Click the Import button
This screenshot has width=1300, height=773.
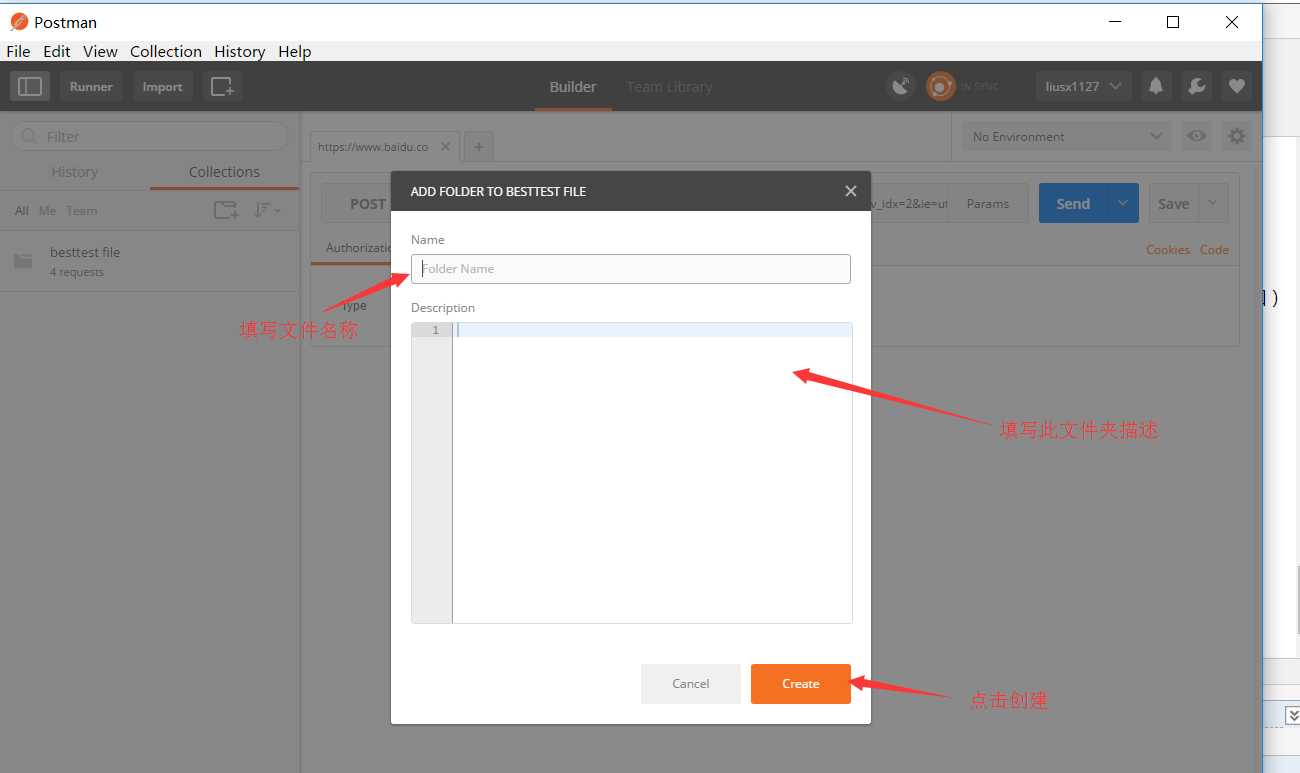pyautogui.click(x=162, y=87)
